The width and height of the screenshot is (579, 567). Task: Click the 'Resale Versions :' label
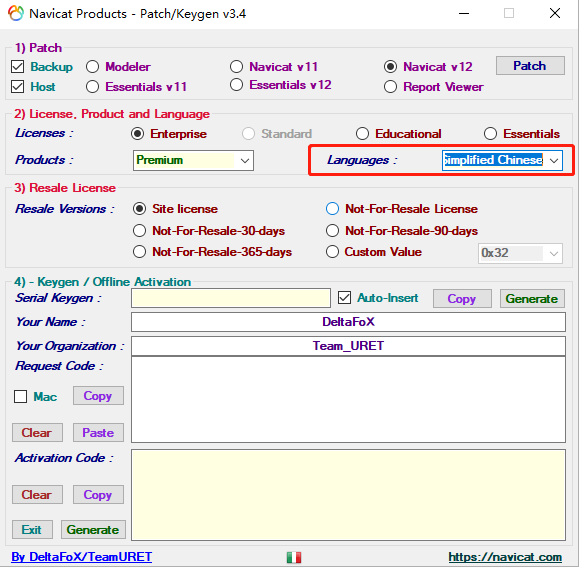(65, 209)
